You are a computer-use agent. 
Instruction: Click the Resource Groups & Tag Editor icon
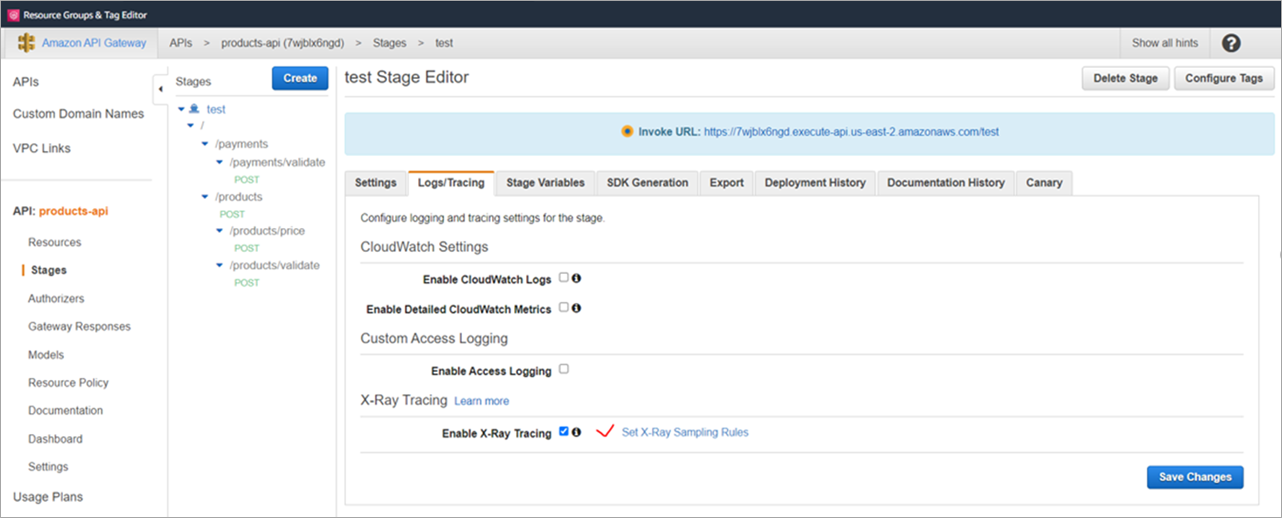point(13,15)
